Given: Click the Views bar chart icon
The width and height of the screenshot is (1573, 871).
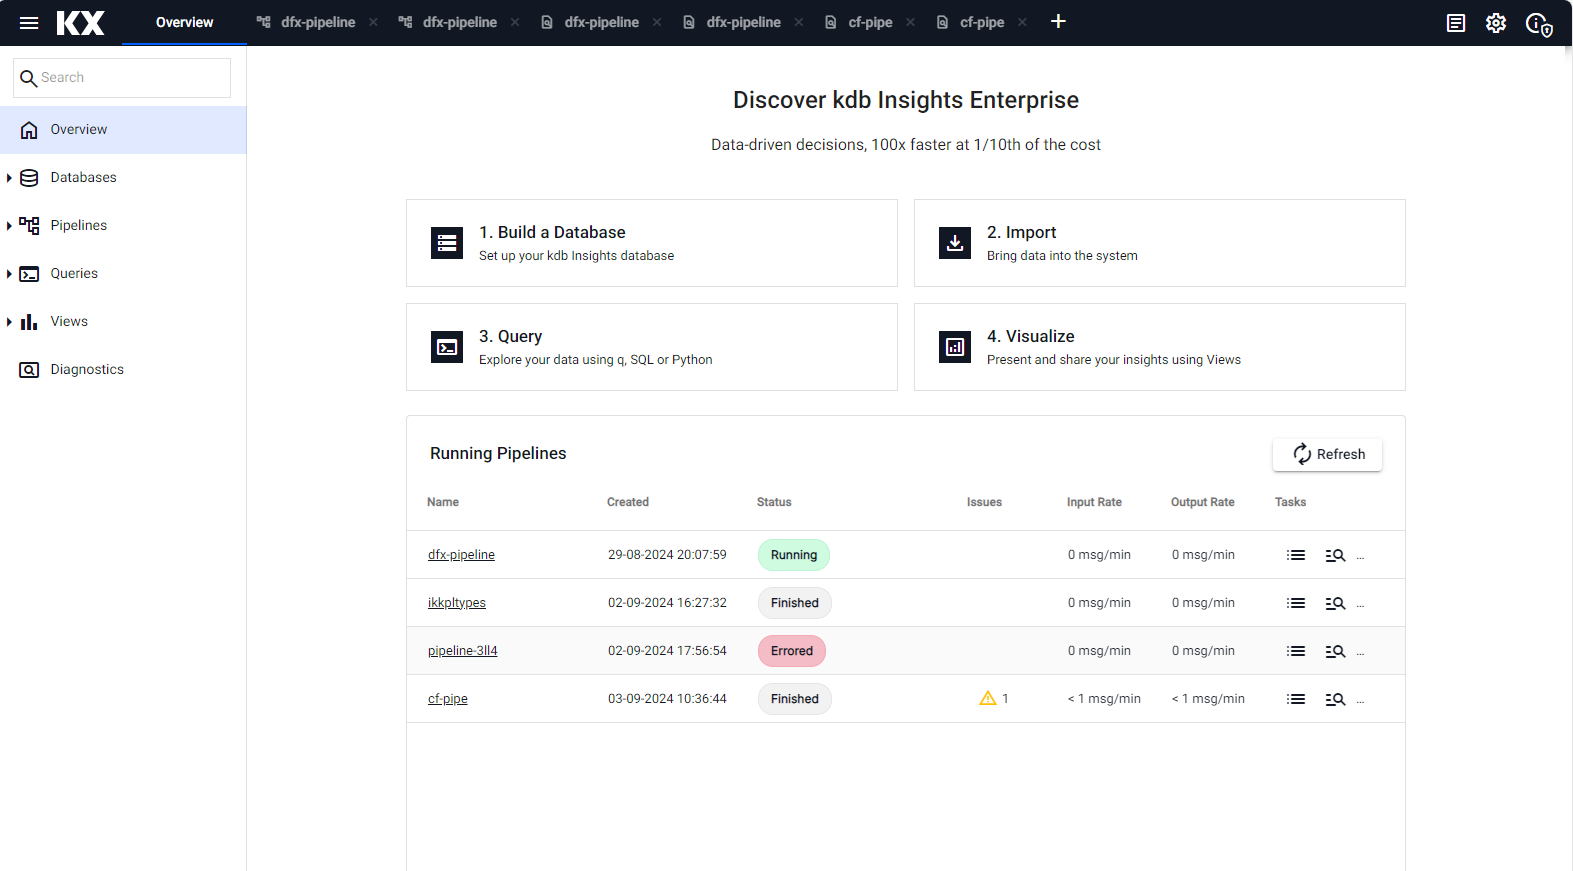Looking at the screenshot, I should [29, 322].
